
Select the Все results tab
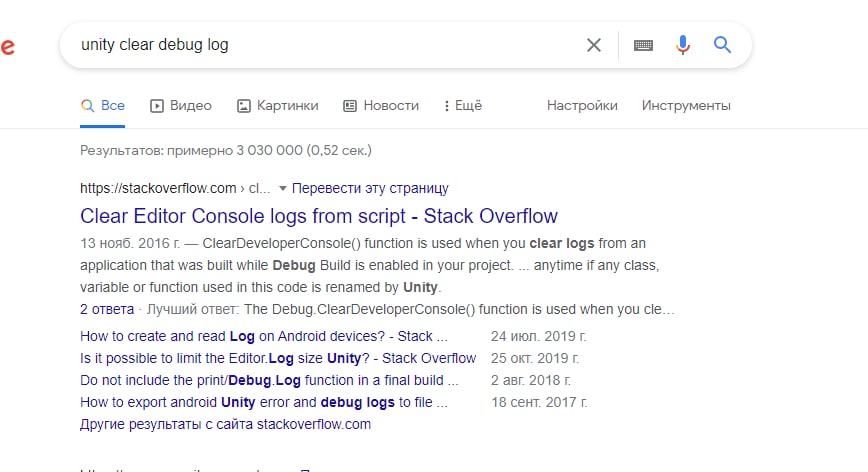click(103, 106)
